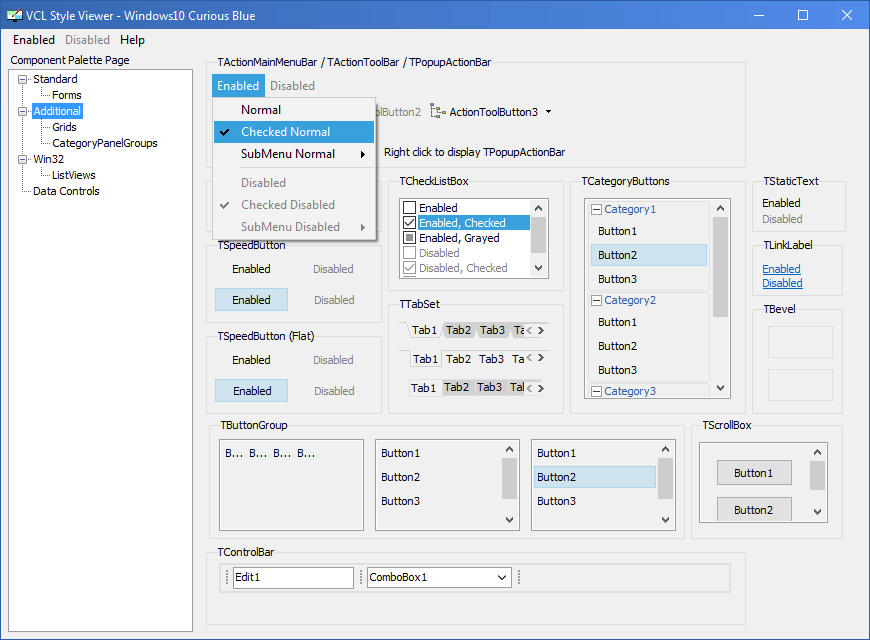This screenshot has width=870, height=640.
Task: Select the Grids tree item
Action: tap(64, 127)
